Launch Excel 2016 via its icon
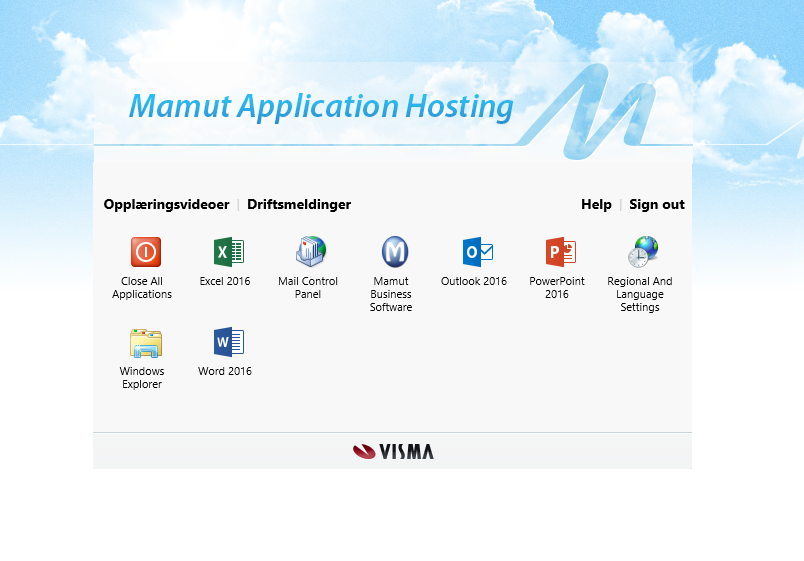 pyautogui.click(x=229, y=252)
